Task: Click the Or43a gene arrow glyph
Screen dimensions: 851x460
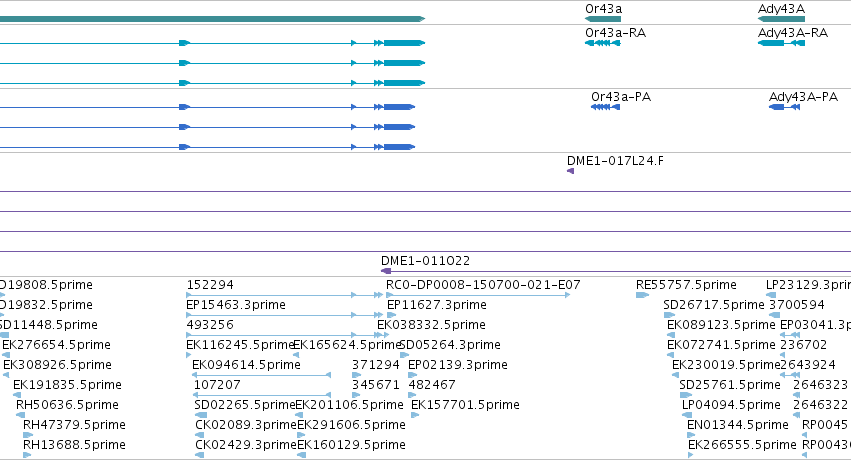Action: 603,19
